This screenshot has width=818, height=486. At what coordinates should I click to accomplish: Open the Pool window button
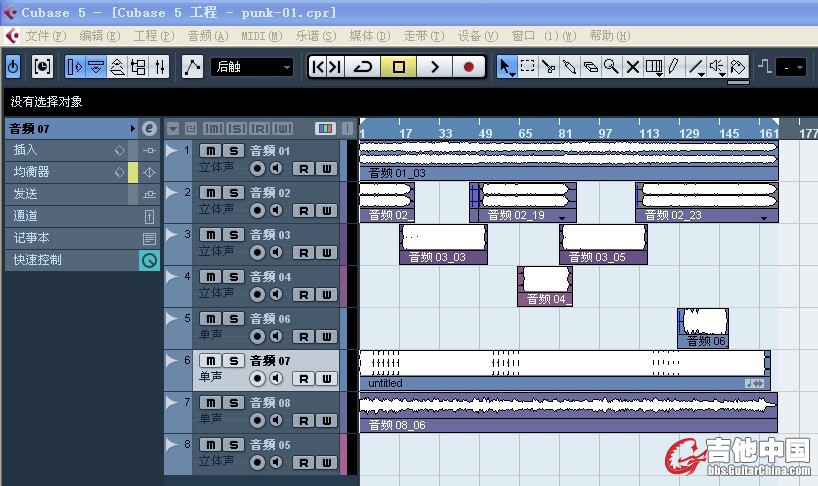138,67
